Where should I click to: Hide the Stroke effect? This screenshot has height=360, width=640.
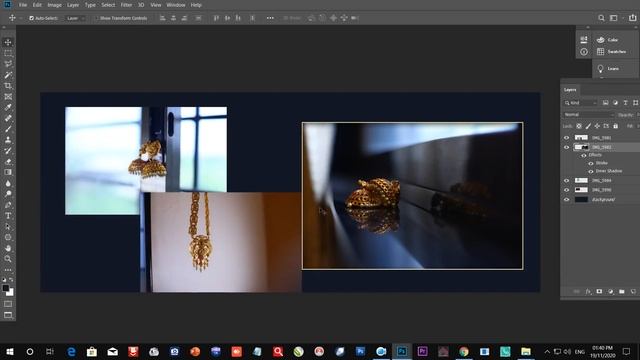point(591,163)
